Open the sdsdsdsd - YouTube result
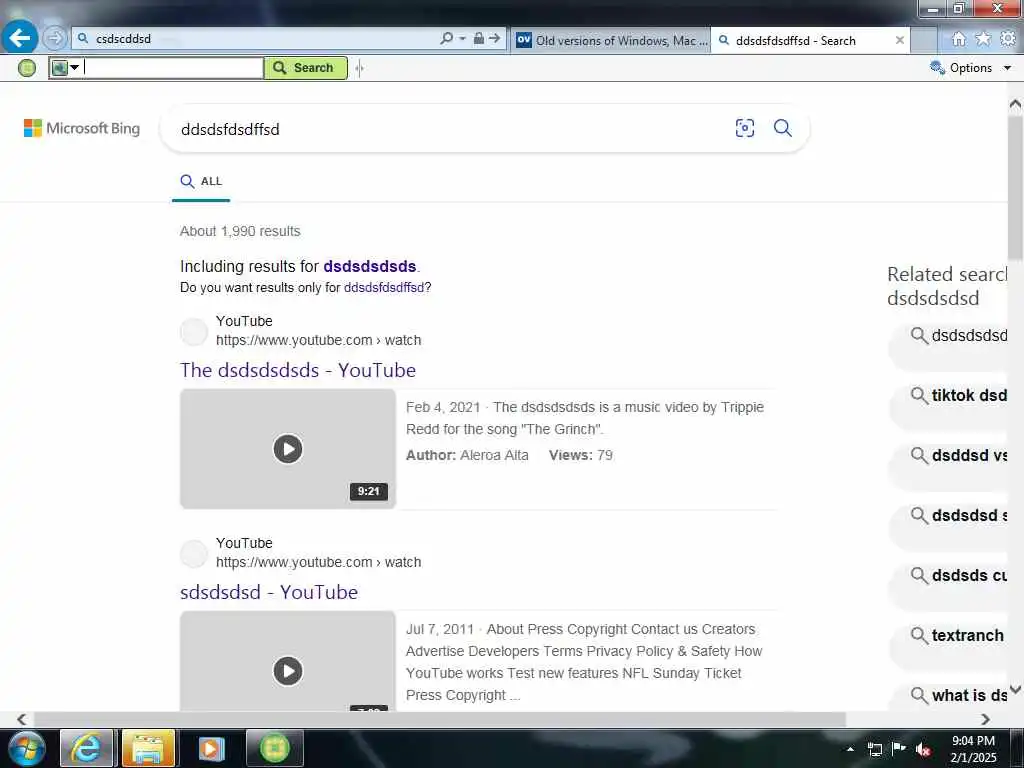 pos(269,592)
